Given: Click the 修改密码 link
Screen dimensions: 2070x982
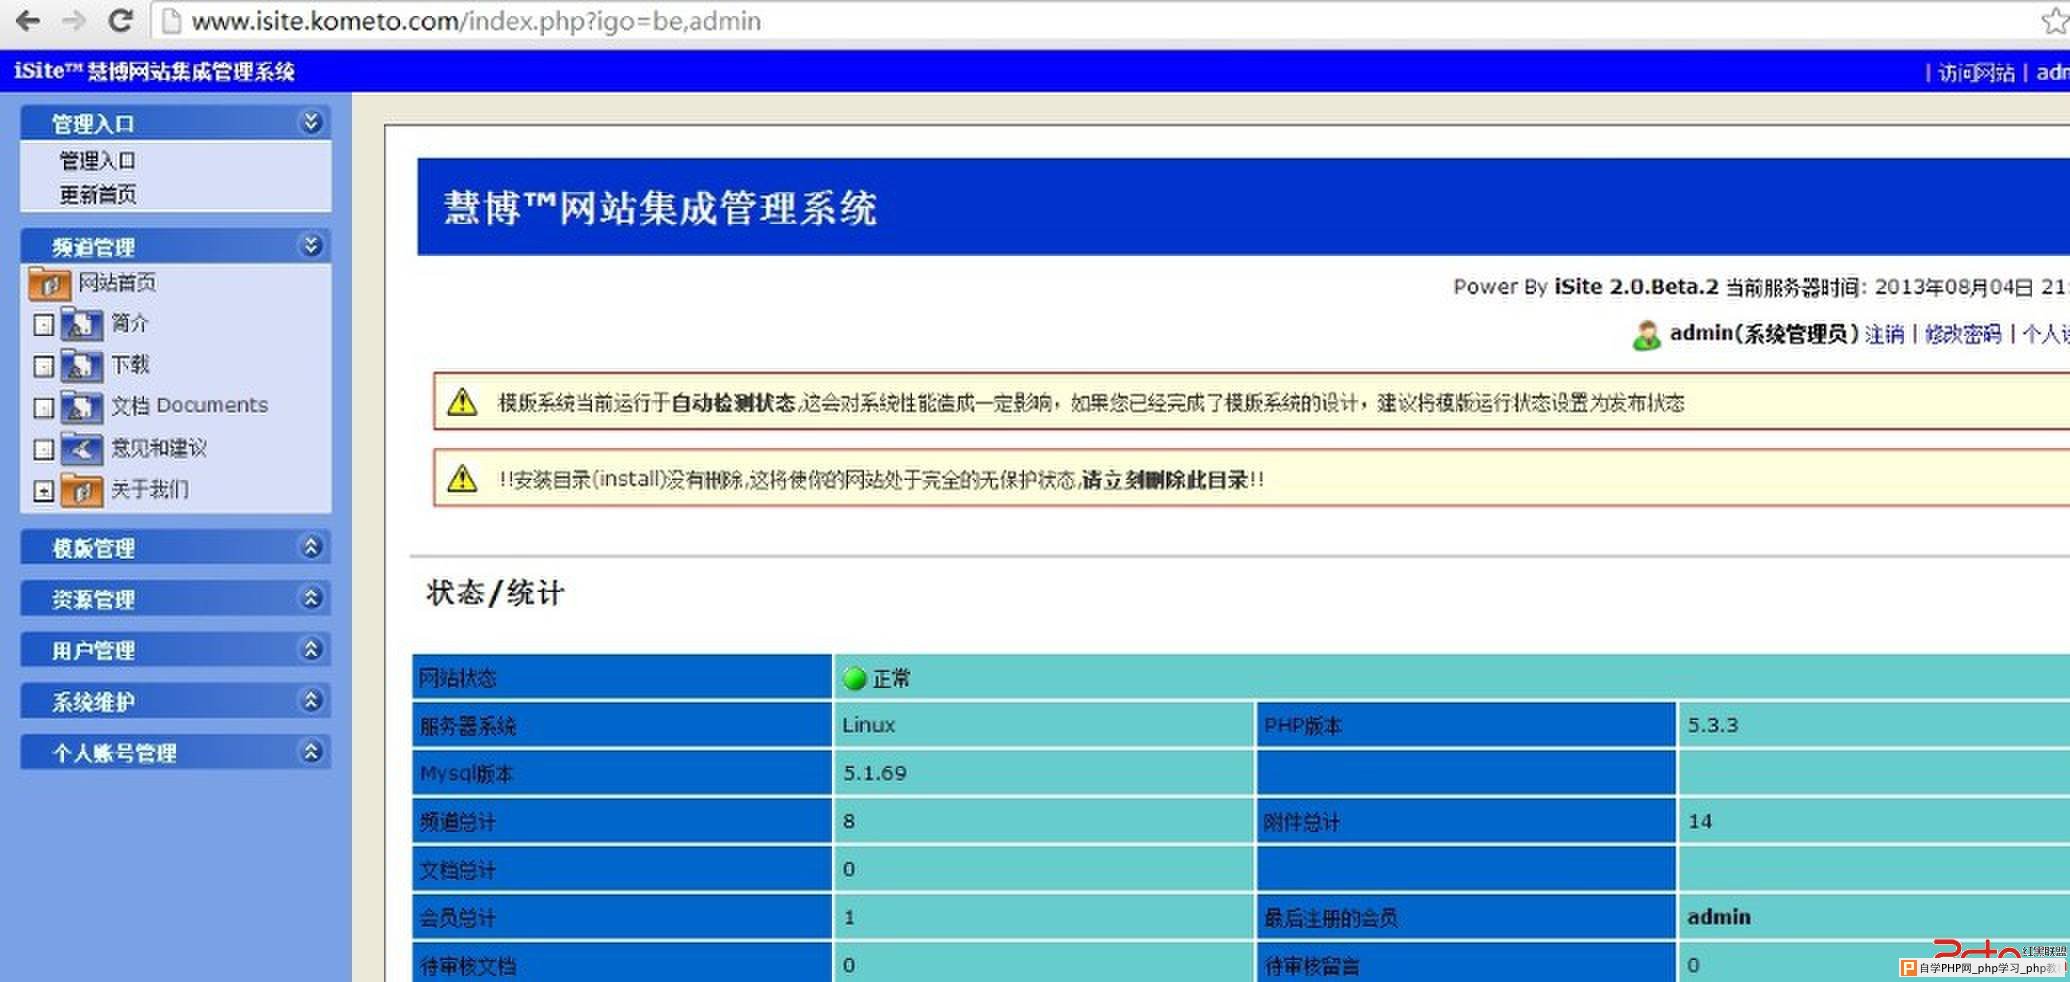Looking at the screenshot, I should (x=1963, y=334).
